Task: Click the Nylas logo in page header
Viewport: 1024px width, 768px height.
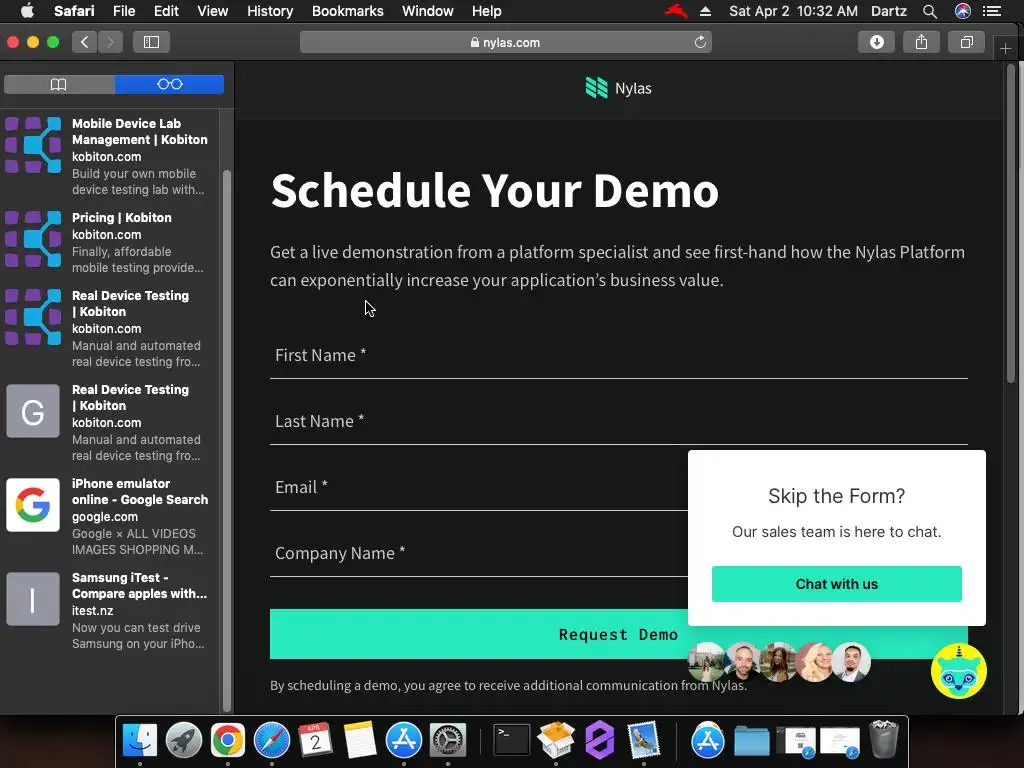Action: coord(618,88)
